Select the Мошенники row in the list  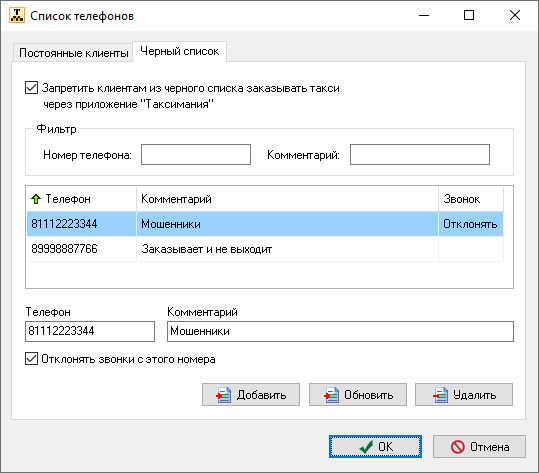point(265,224)
